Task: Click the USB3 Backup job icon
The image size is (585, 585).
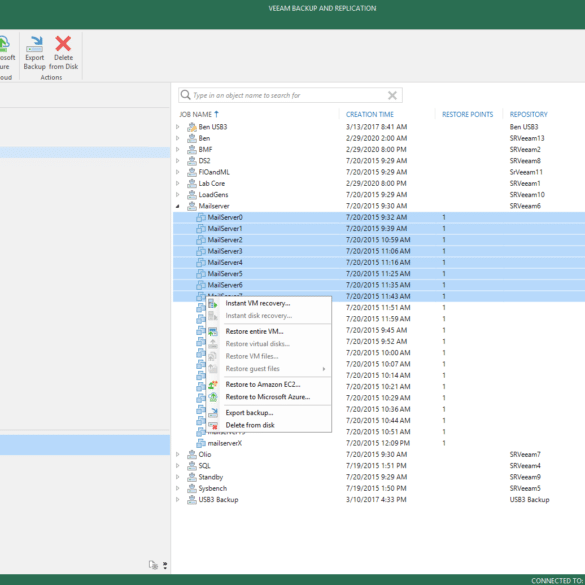Action: 192,500
